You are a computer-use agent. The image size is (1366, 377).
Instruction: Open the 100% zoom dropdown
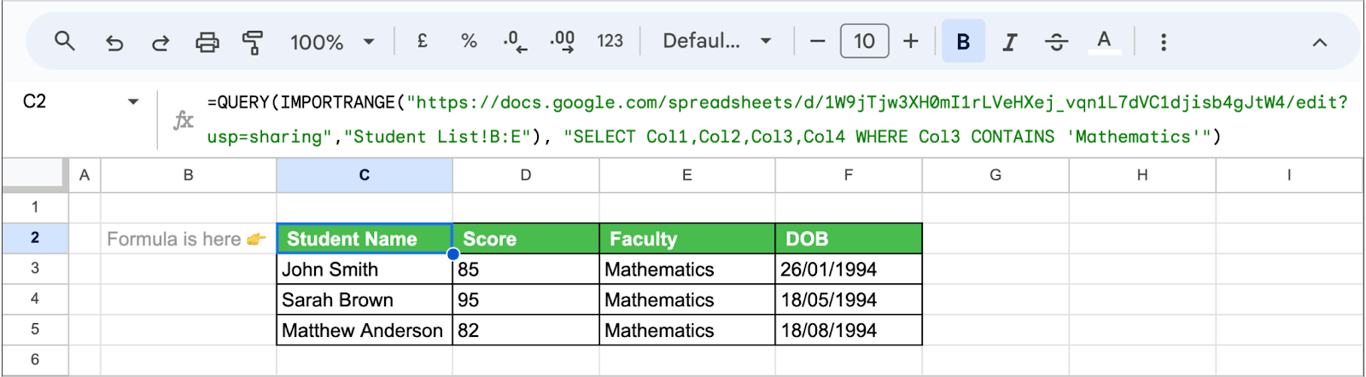click(x=332, y=42)
